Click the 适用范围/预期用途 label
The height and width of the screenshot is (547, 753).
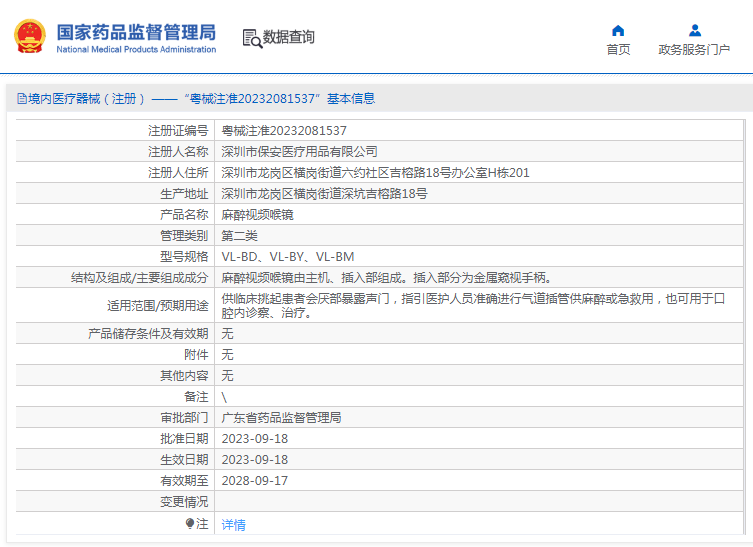point(158,305)
